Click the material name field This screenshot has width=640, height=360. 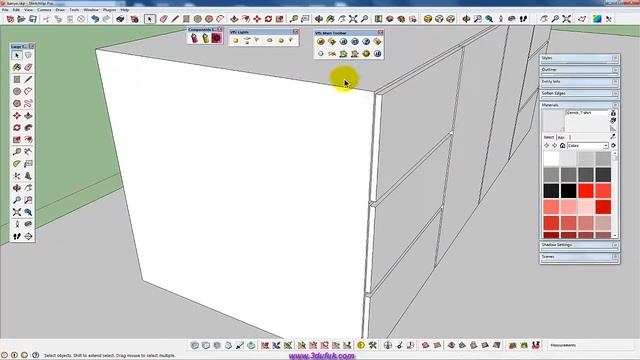point(587,113)
